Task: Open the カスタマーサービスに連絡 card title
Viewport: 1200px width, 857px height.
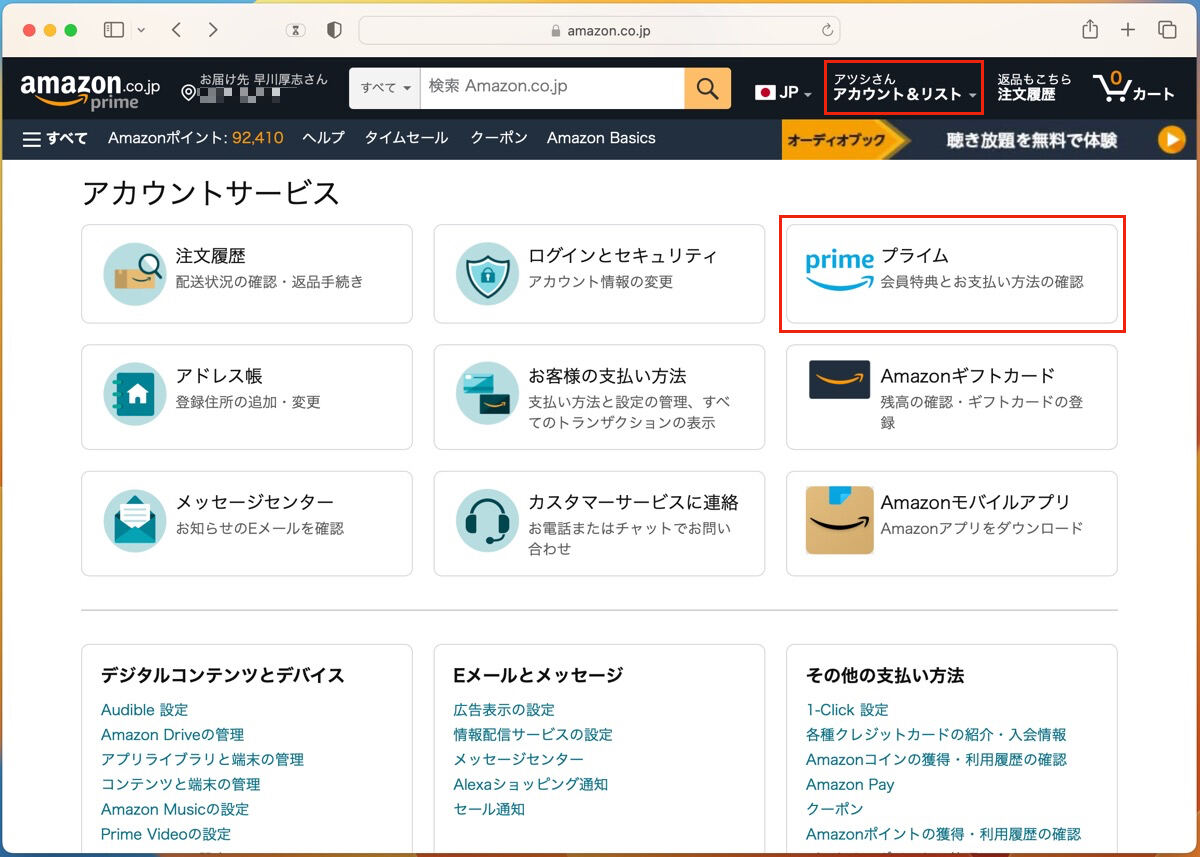Action: click(x=633, y=502)
